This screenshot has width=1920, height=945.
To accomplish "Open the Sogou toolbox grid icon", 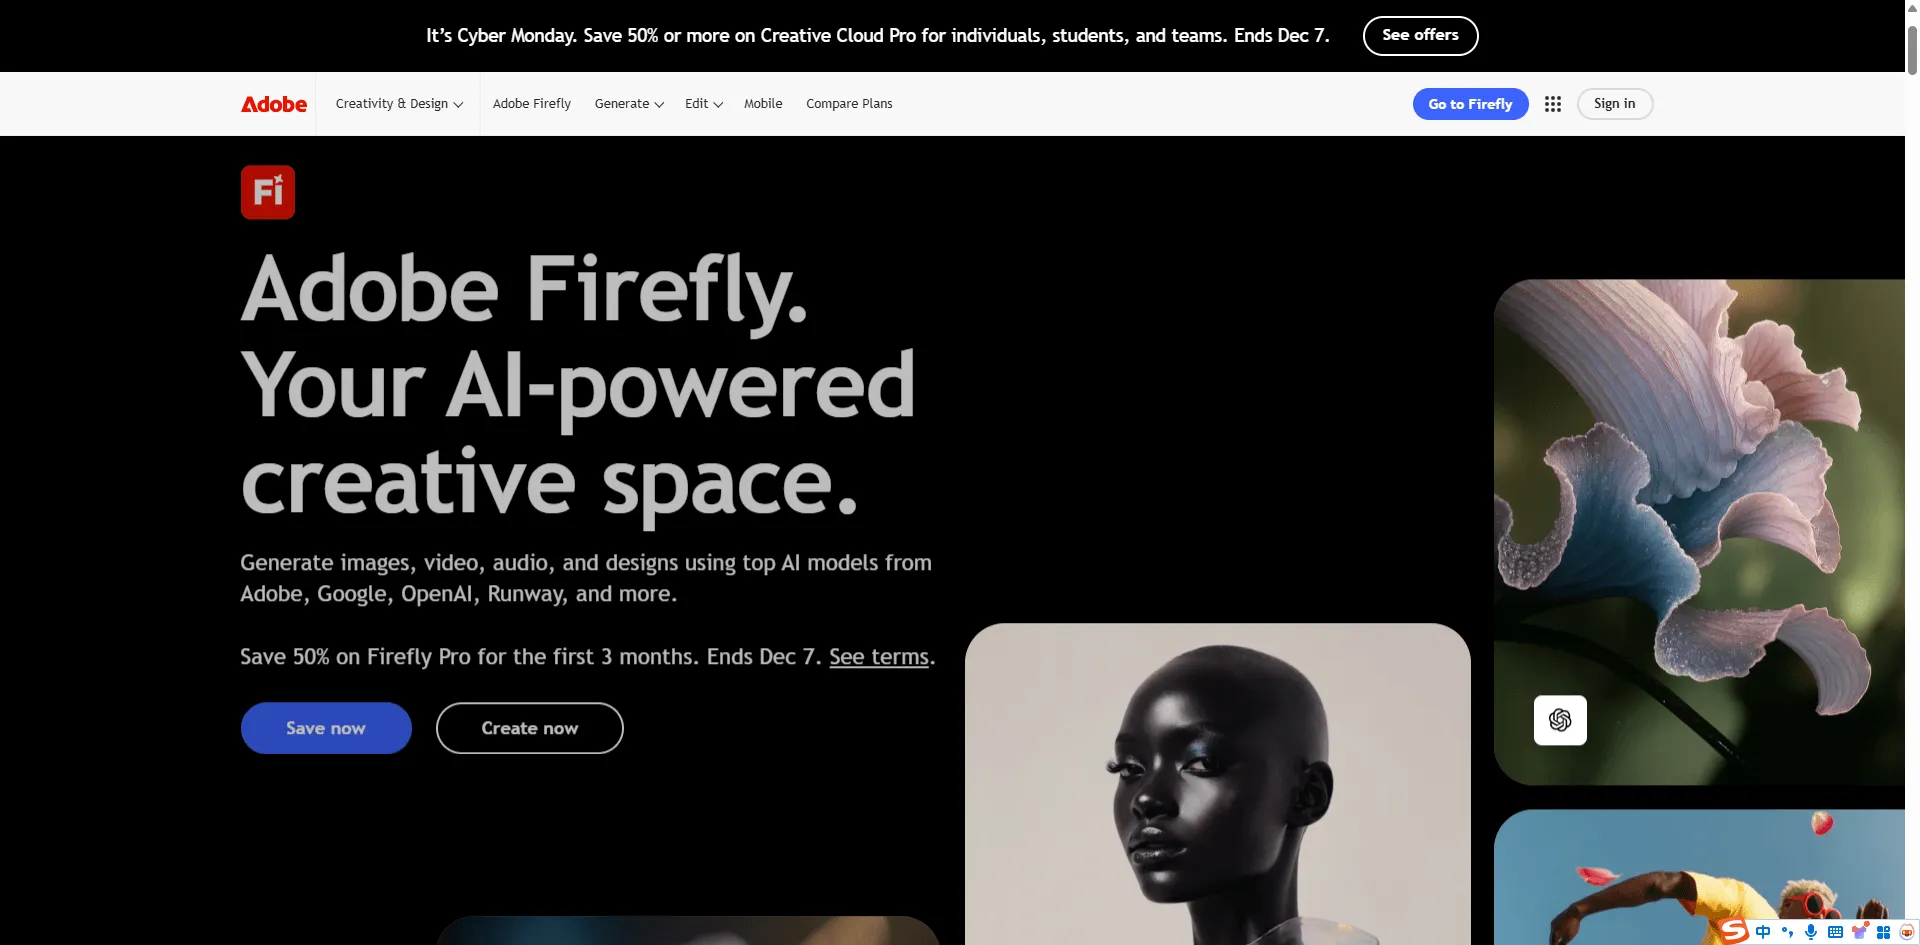I will pos(1883,932).
